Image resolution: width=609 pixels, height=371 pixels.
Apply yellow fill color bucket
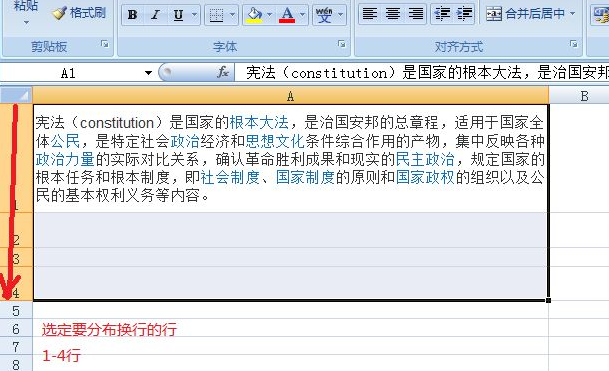[254, 15]
